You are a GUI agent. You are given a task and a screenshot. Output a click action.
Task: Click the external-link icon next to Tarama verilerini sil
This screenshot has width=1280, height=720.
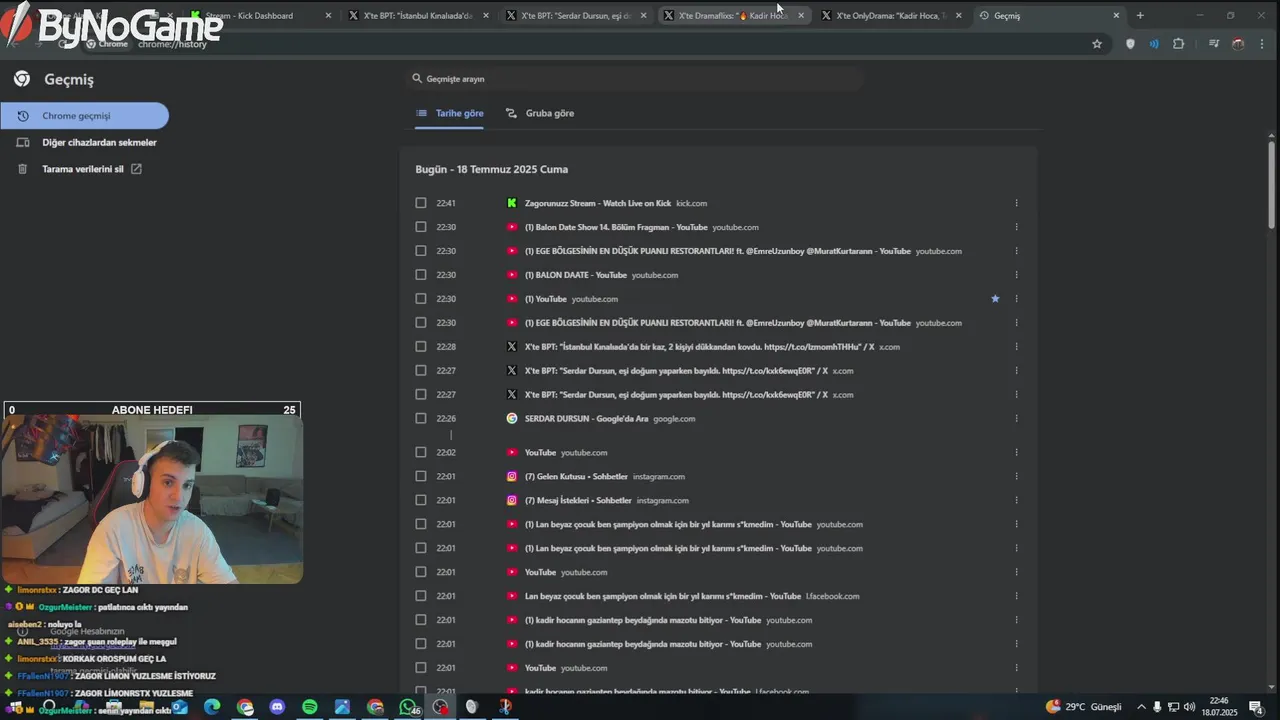[x=136, y=169]
